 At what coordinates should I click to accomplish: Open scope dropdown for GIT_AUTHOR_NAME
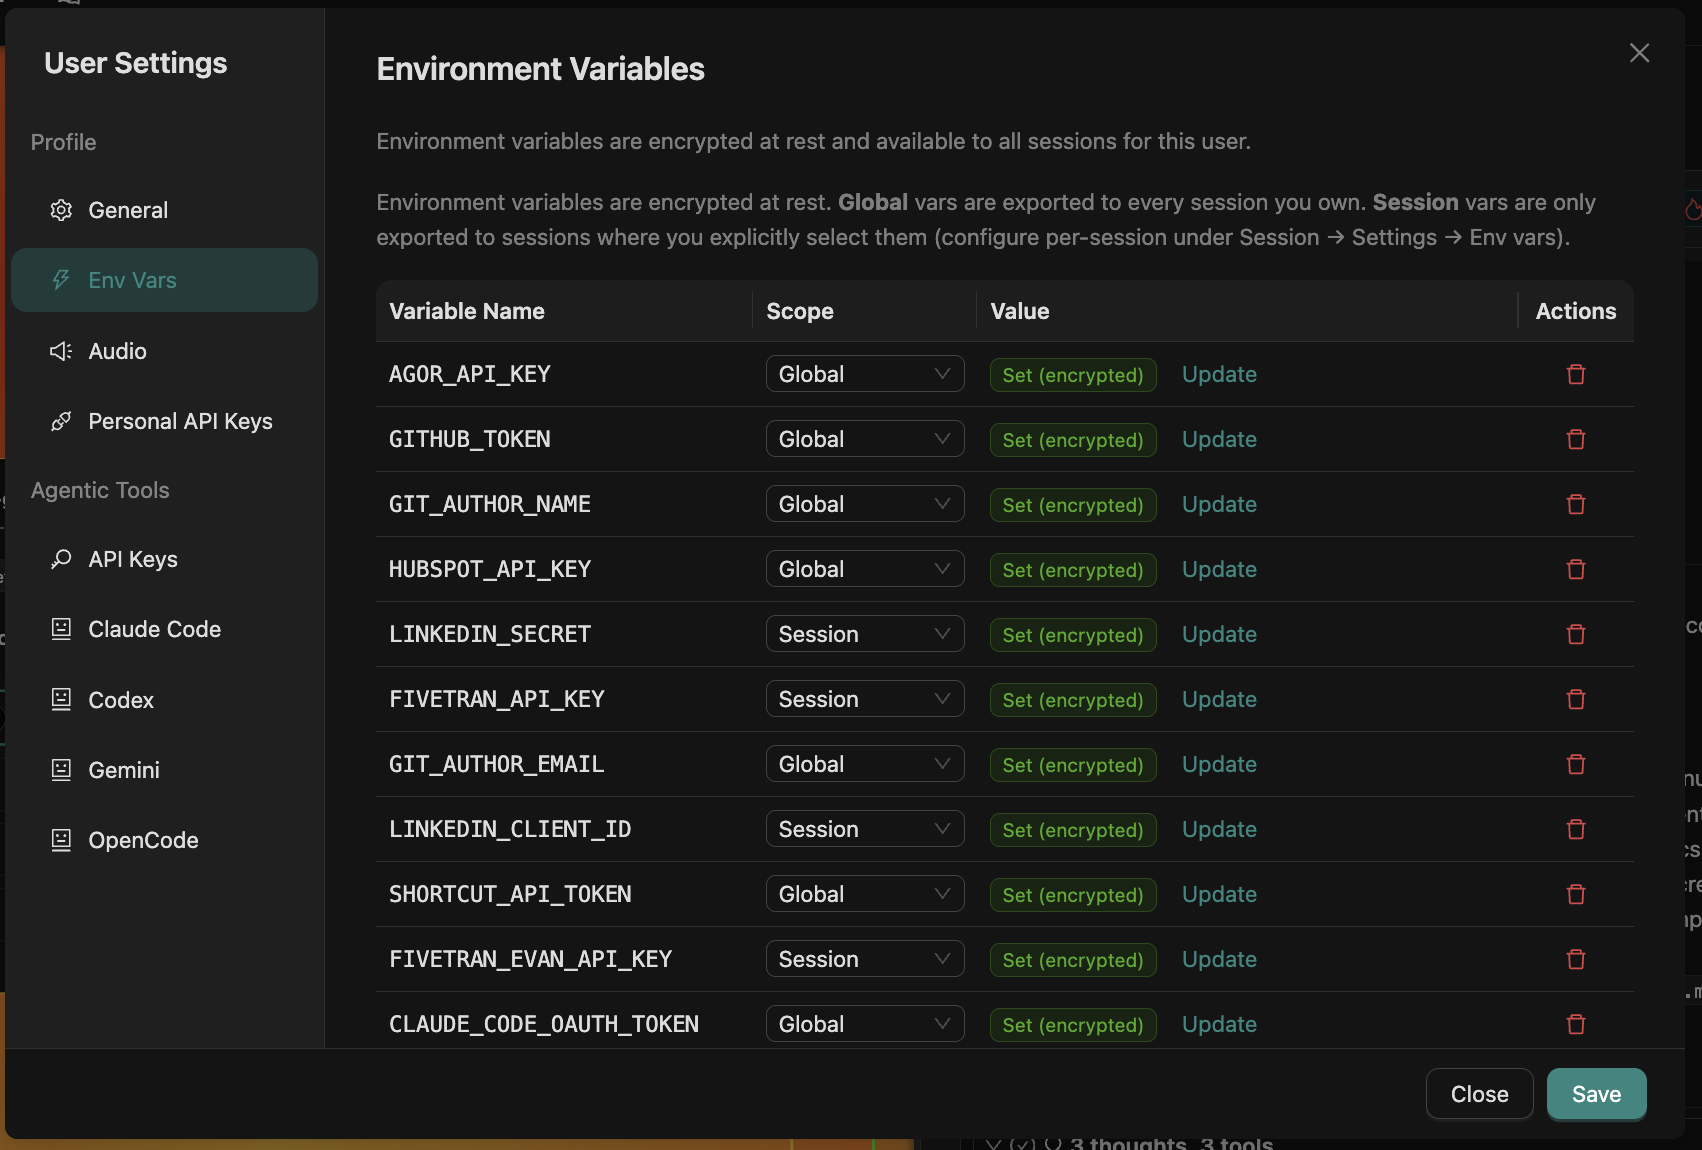[865, 504]
